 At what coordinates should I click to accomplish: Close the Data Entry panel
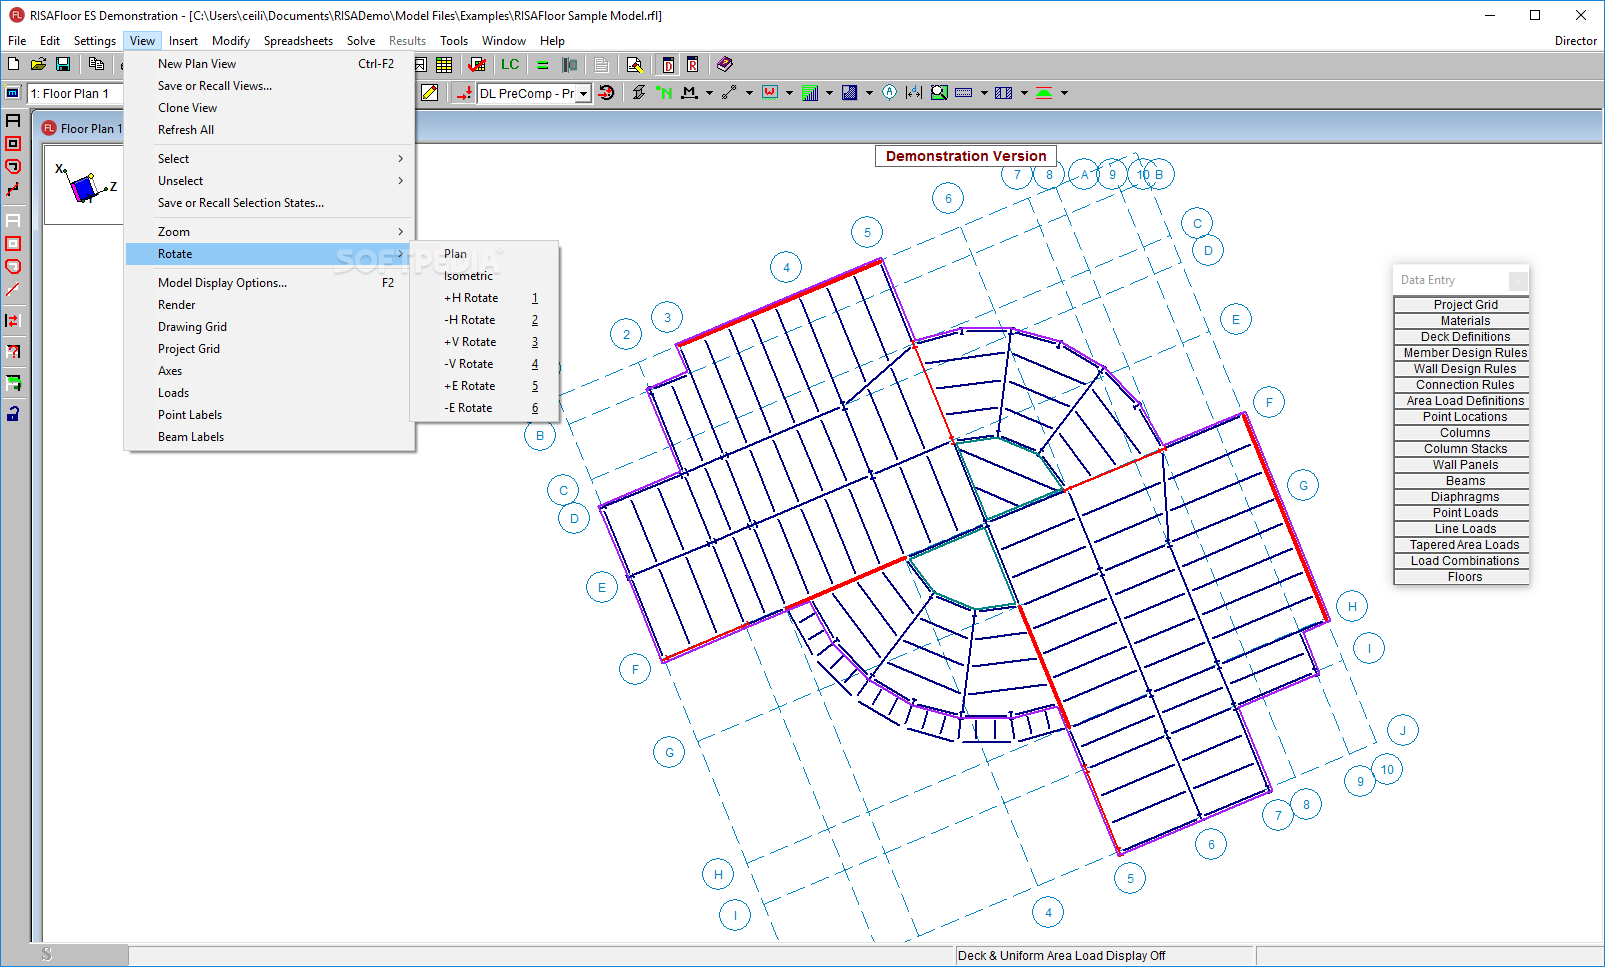point(1518,281)
